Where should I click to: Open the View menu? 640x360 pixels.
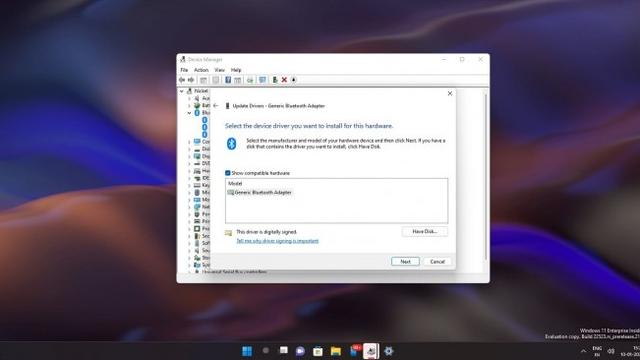coord(220,70)
